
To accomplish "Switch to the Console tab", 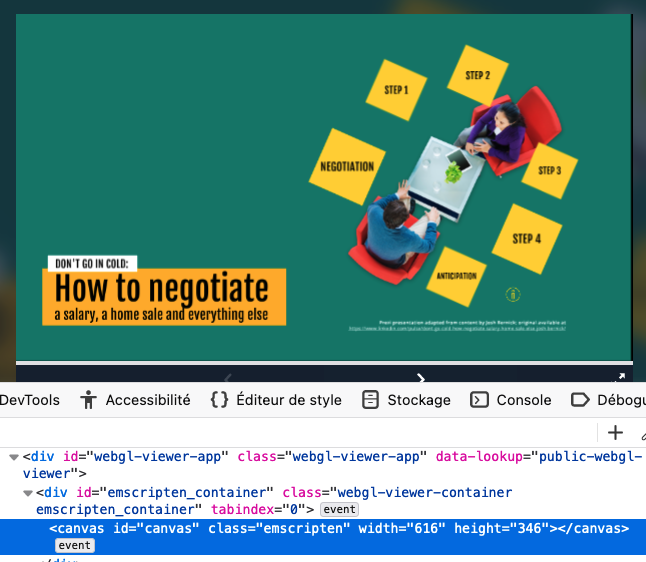I will (511, 400).
